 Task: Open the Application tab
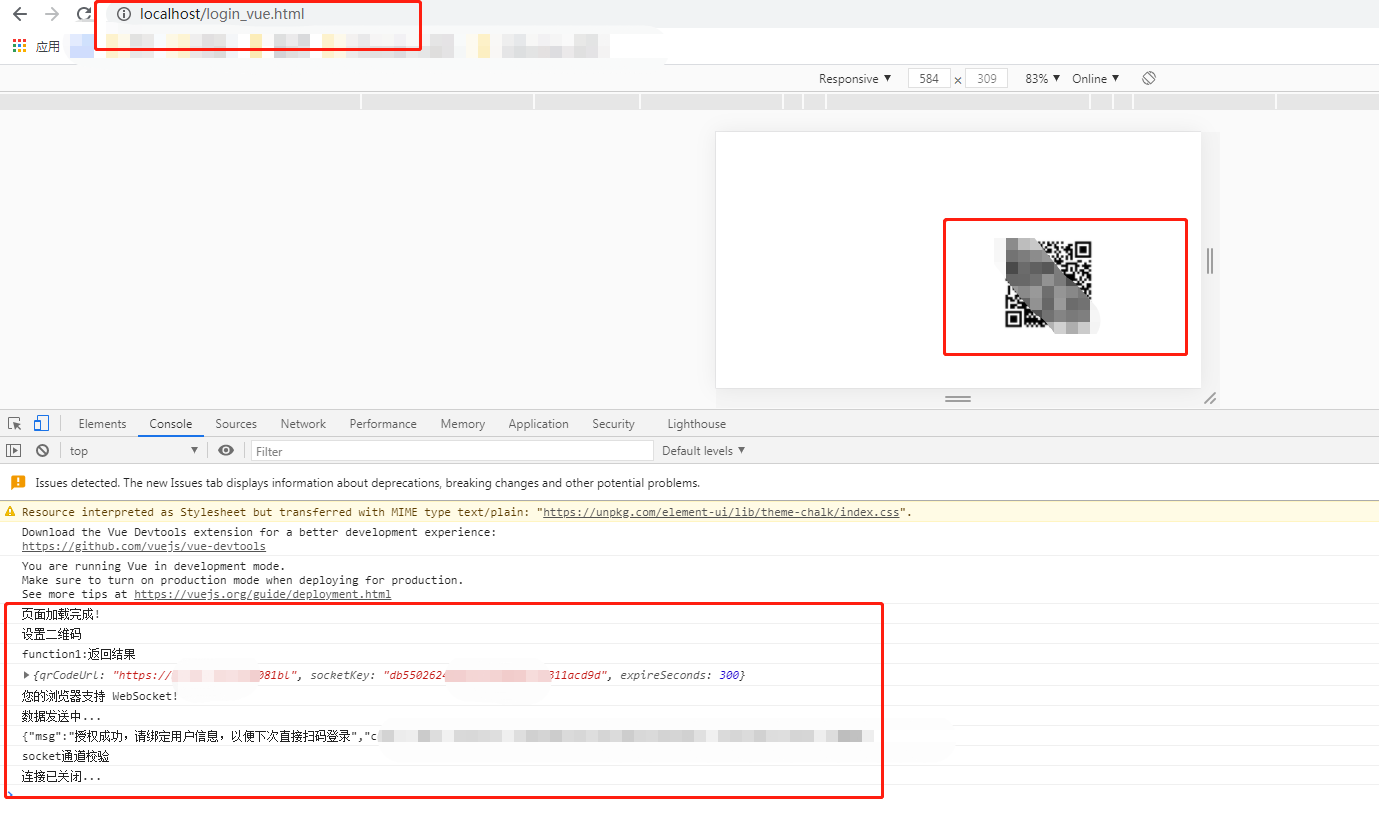pyautogui.click(x=538, y=424)
